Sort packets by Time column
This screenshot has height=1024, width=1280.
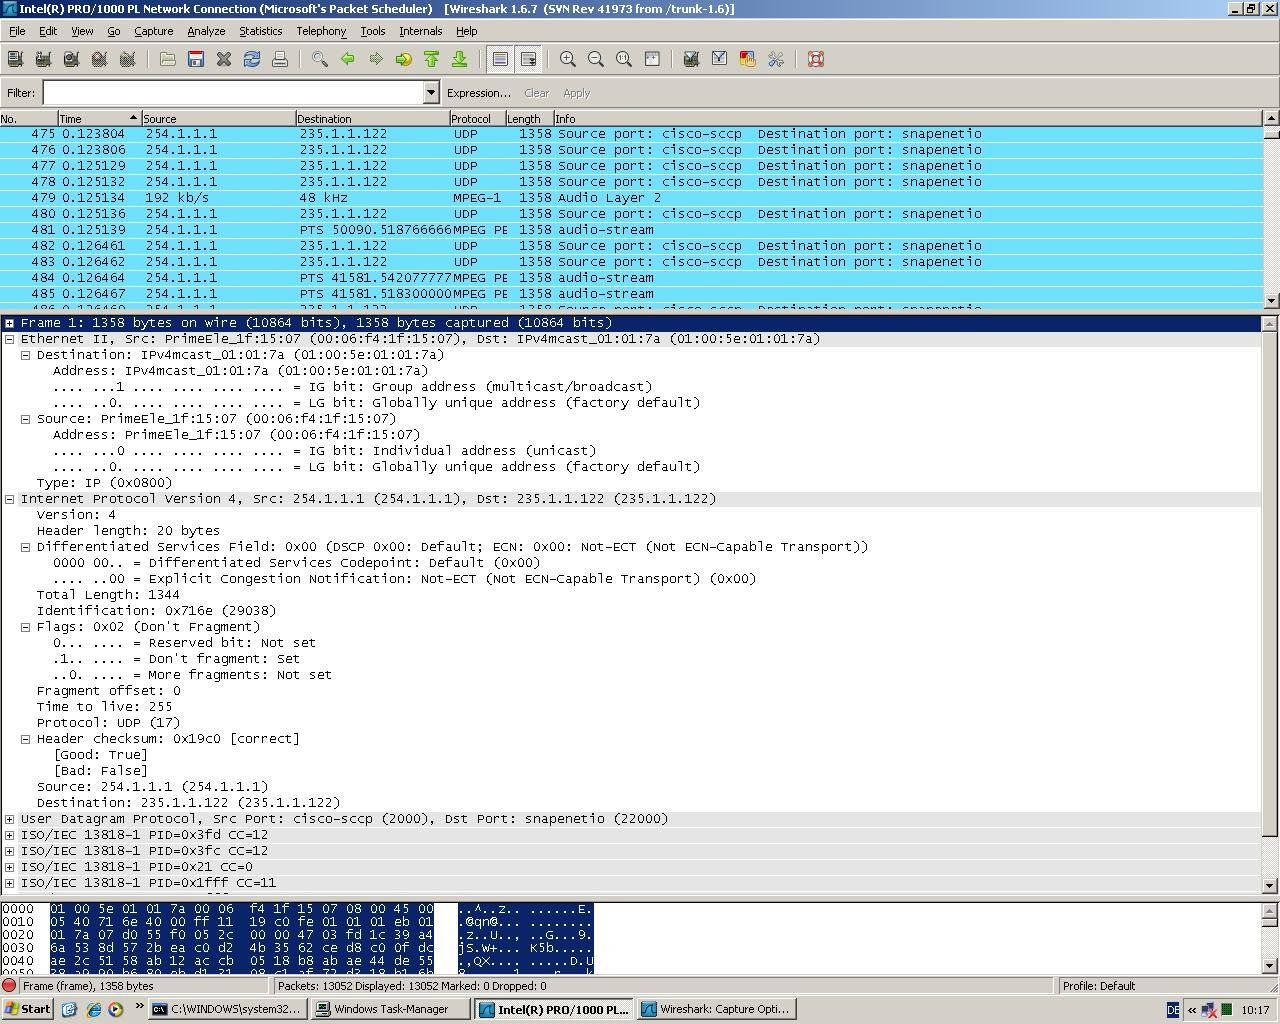coord(99,118)
